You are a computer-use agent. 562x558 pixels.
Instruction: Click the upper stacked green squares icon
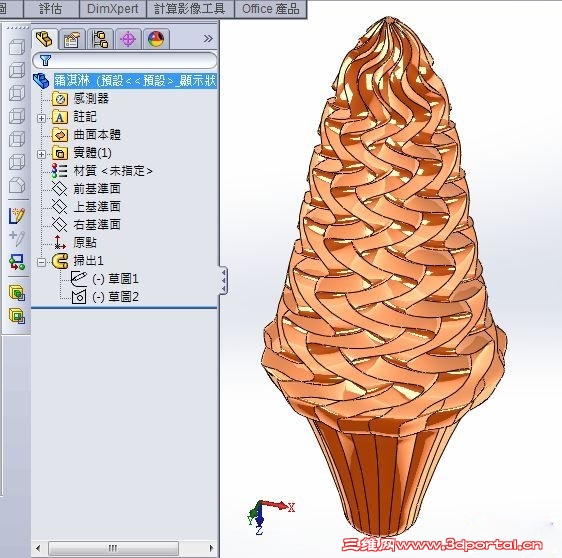(x=17, y=293)
